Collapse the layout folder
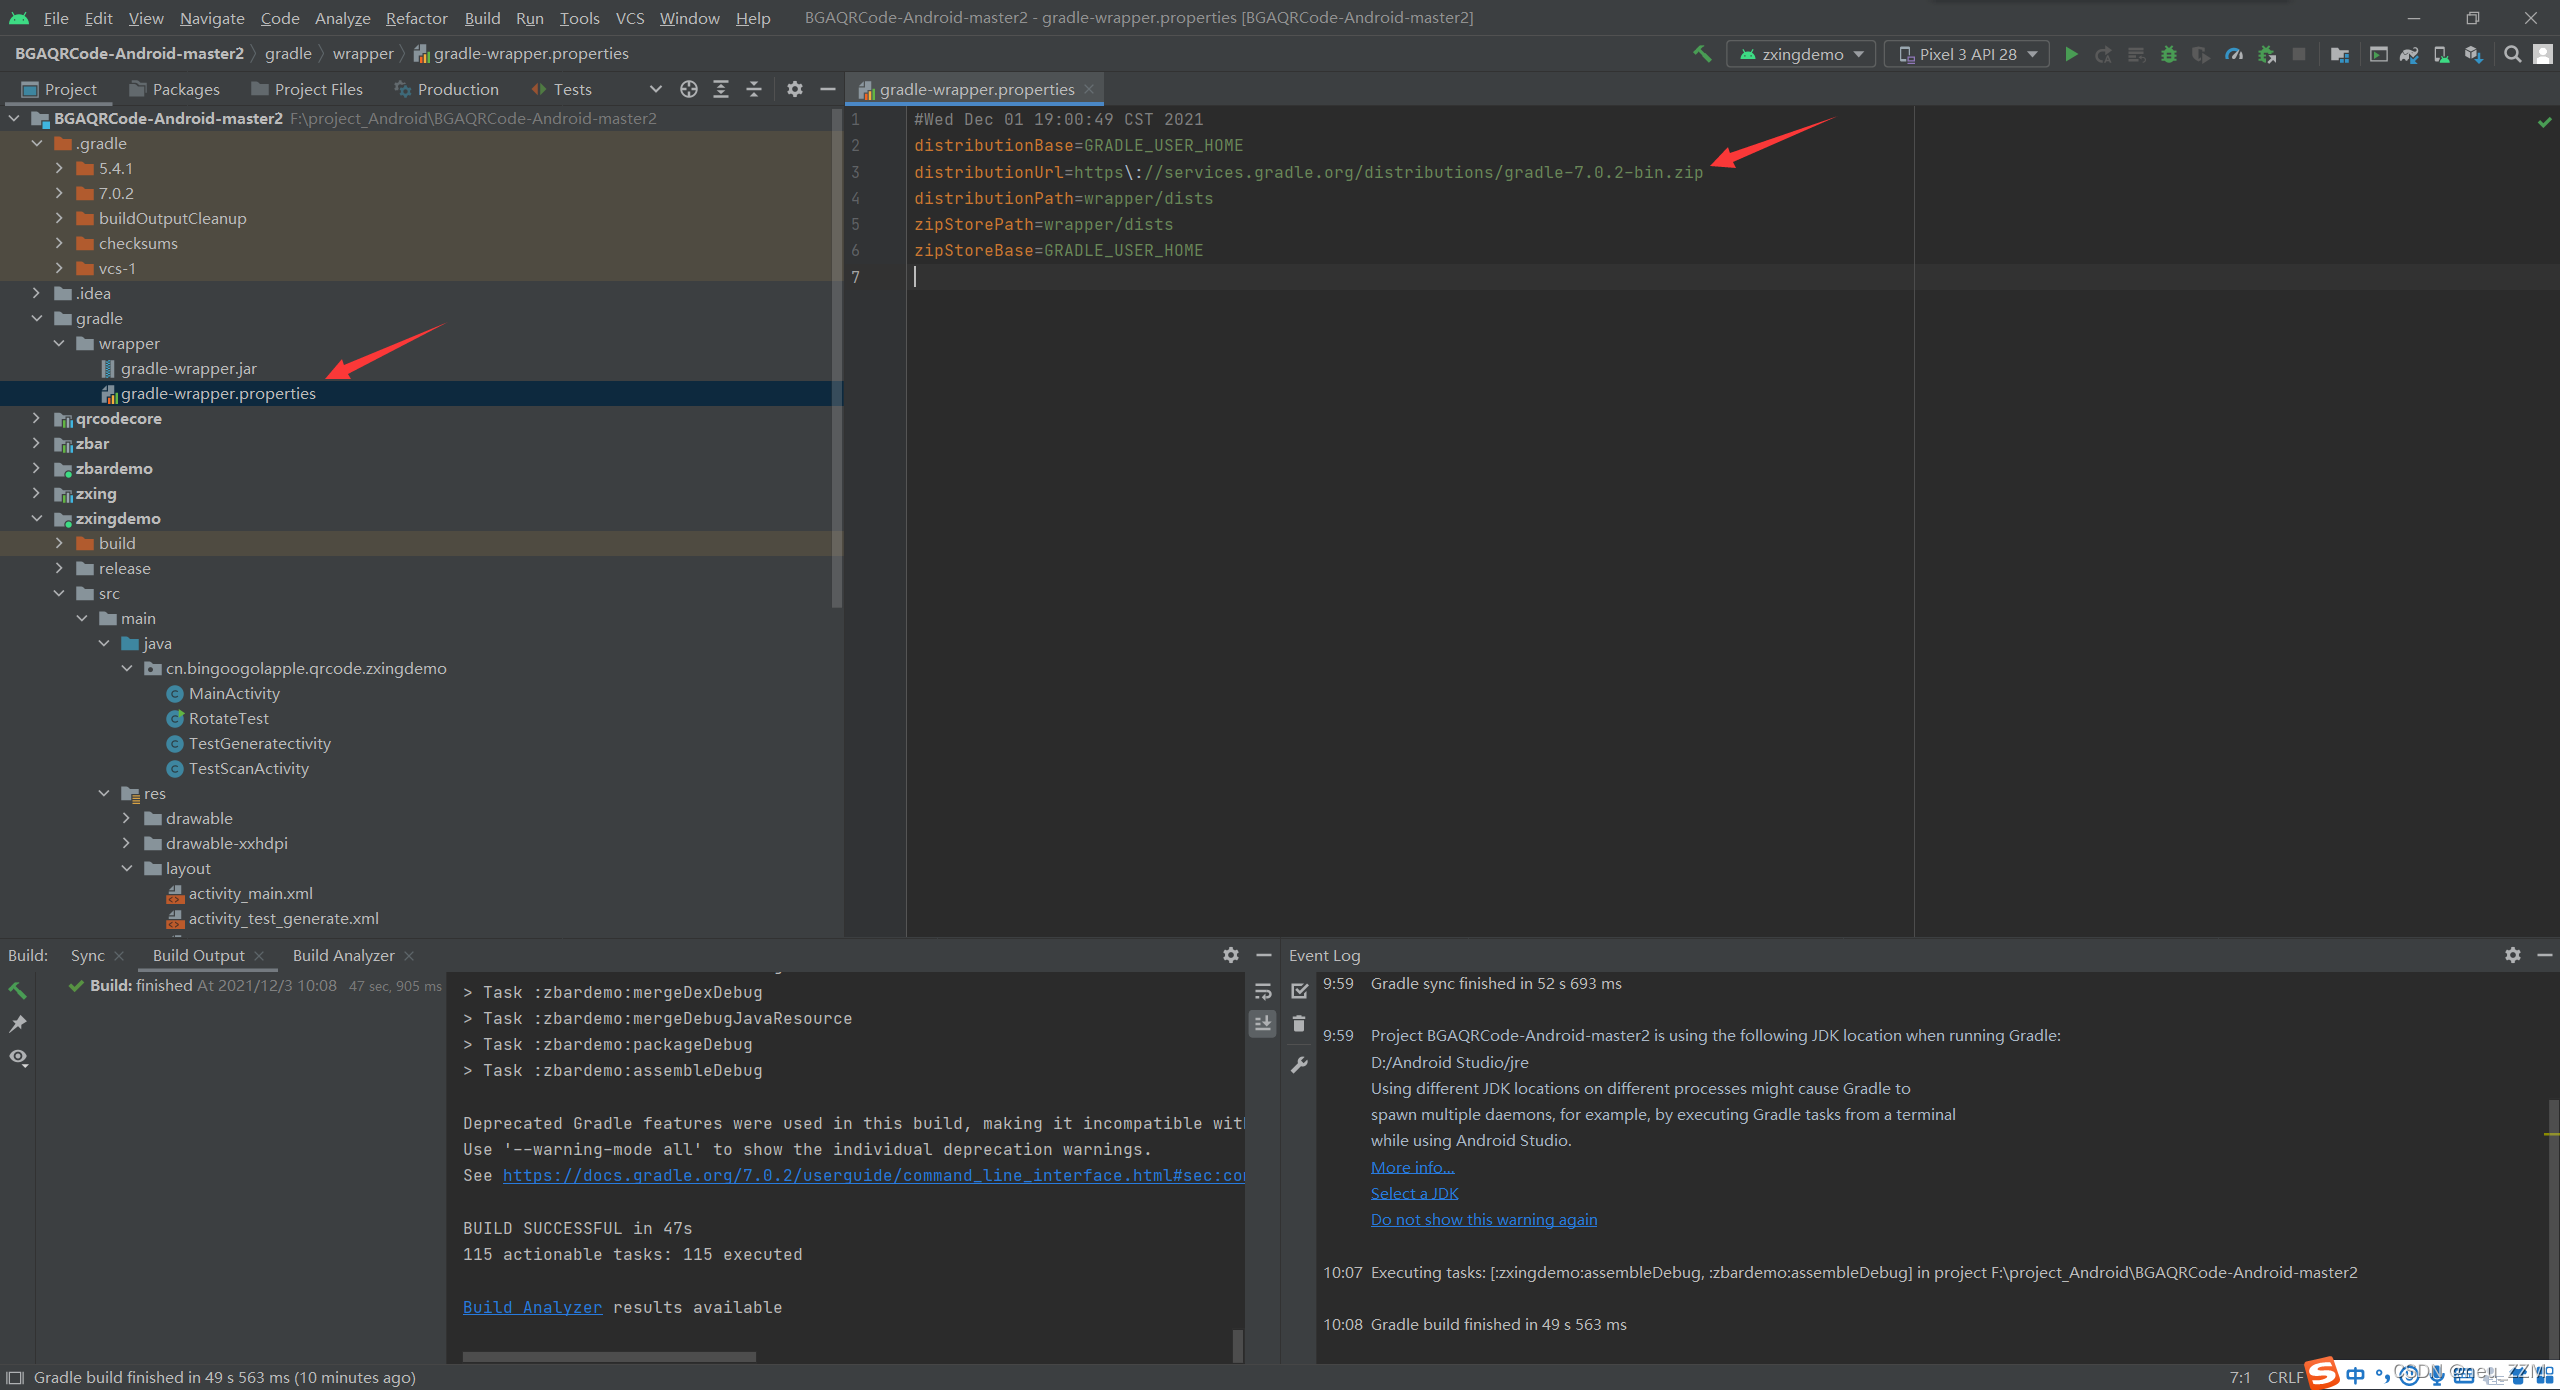The image size is (2560, 1390). pyautogui.click(x=127, y=868)
